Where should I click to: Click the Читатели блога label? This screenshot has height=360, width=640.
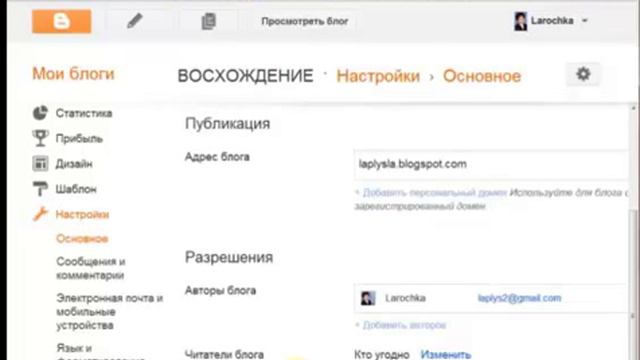click(x=224, y=354)
